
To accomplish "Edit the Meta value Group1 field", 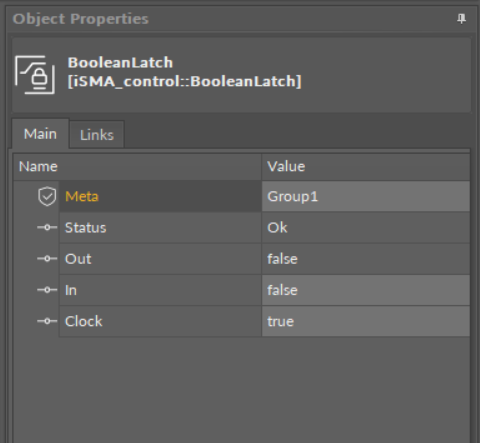I will [x=366, y=196].
